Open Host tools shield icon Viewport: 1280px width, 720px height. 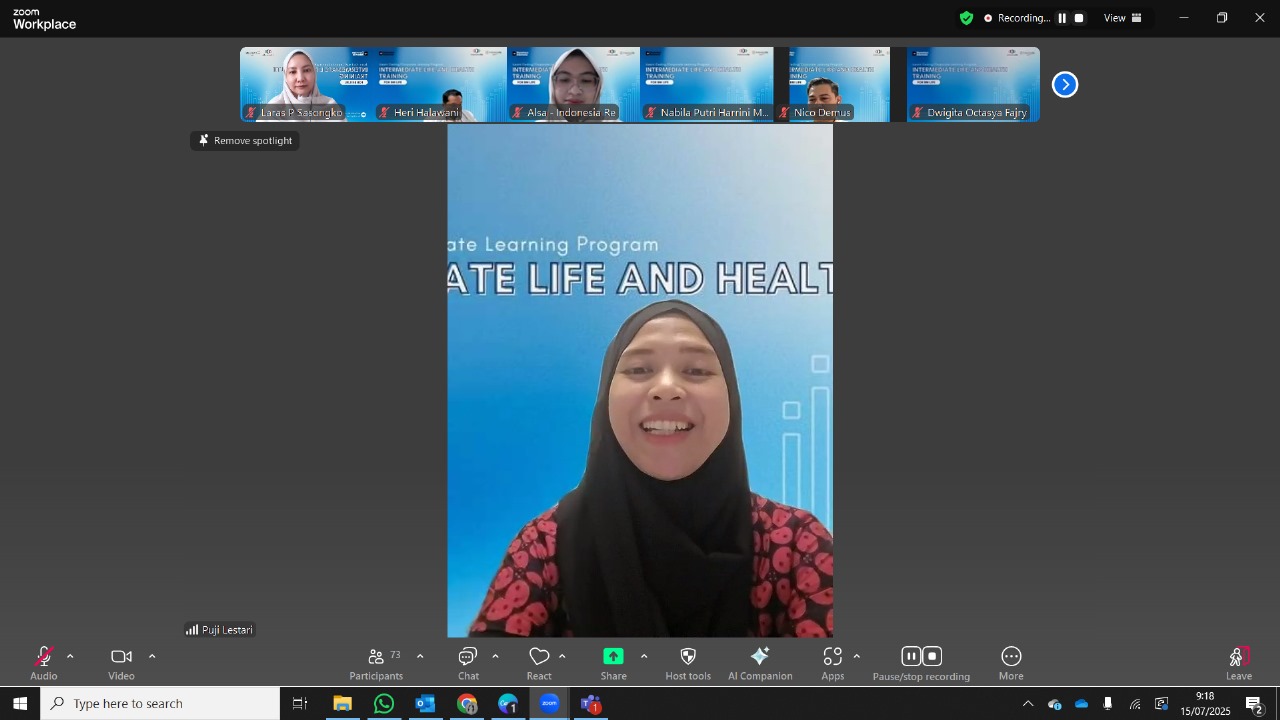coord(688,657)
